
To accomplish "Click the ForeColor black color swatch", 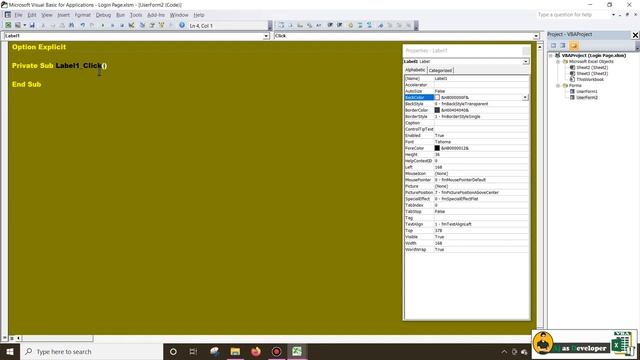I will 437,148.
